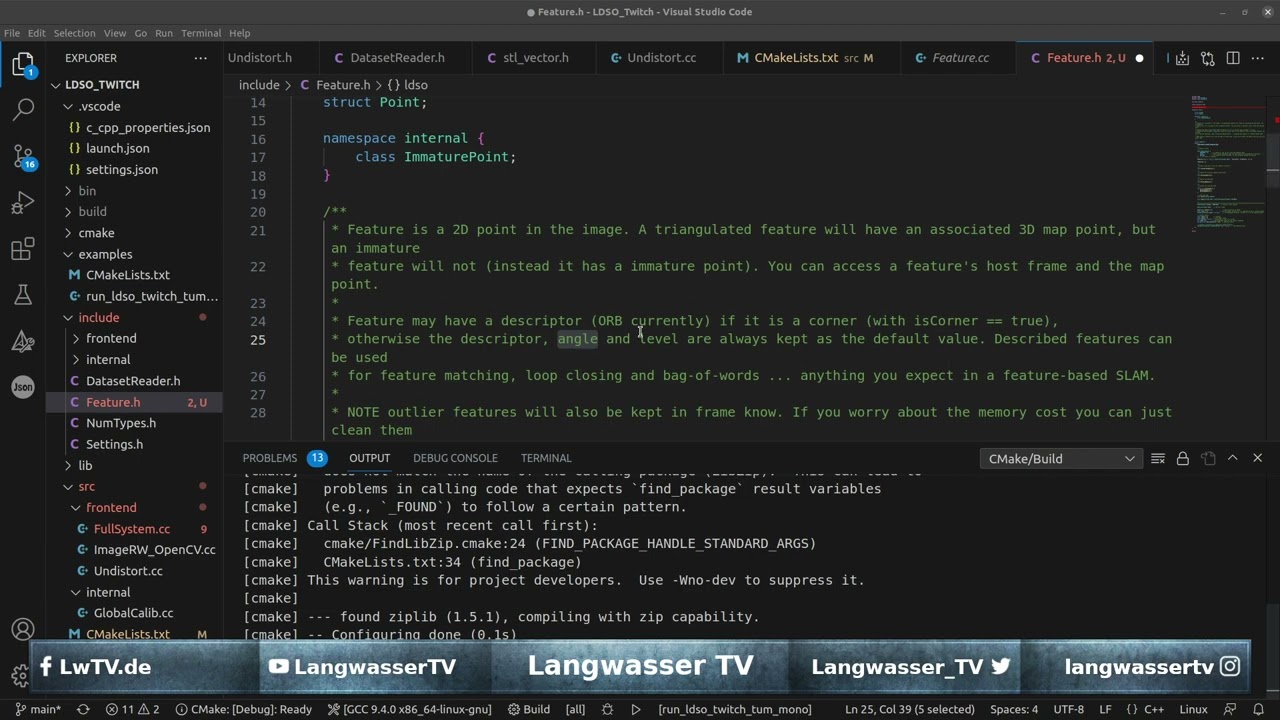This screenshot has height=720, width=1280.
Task: Select the CMake/Build output channel dropdown
Action: click(1060, 458)
